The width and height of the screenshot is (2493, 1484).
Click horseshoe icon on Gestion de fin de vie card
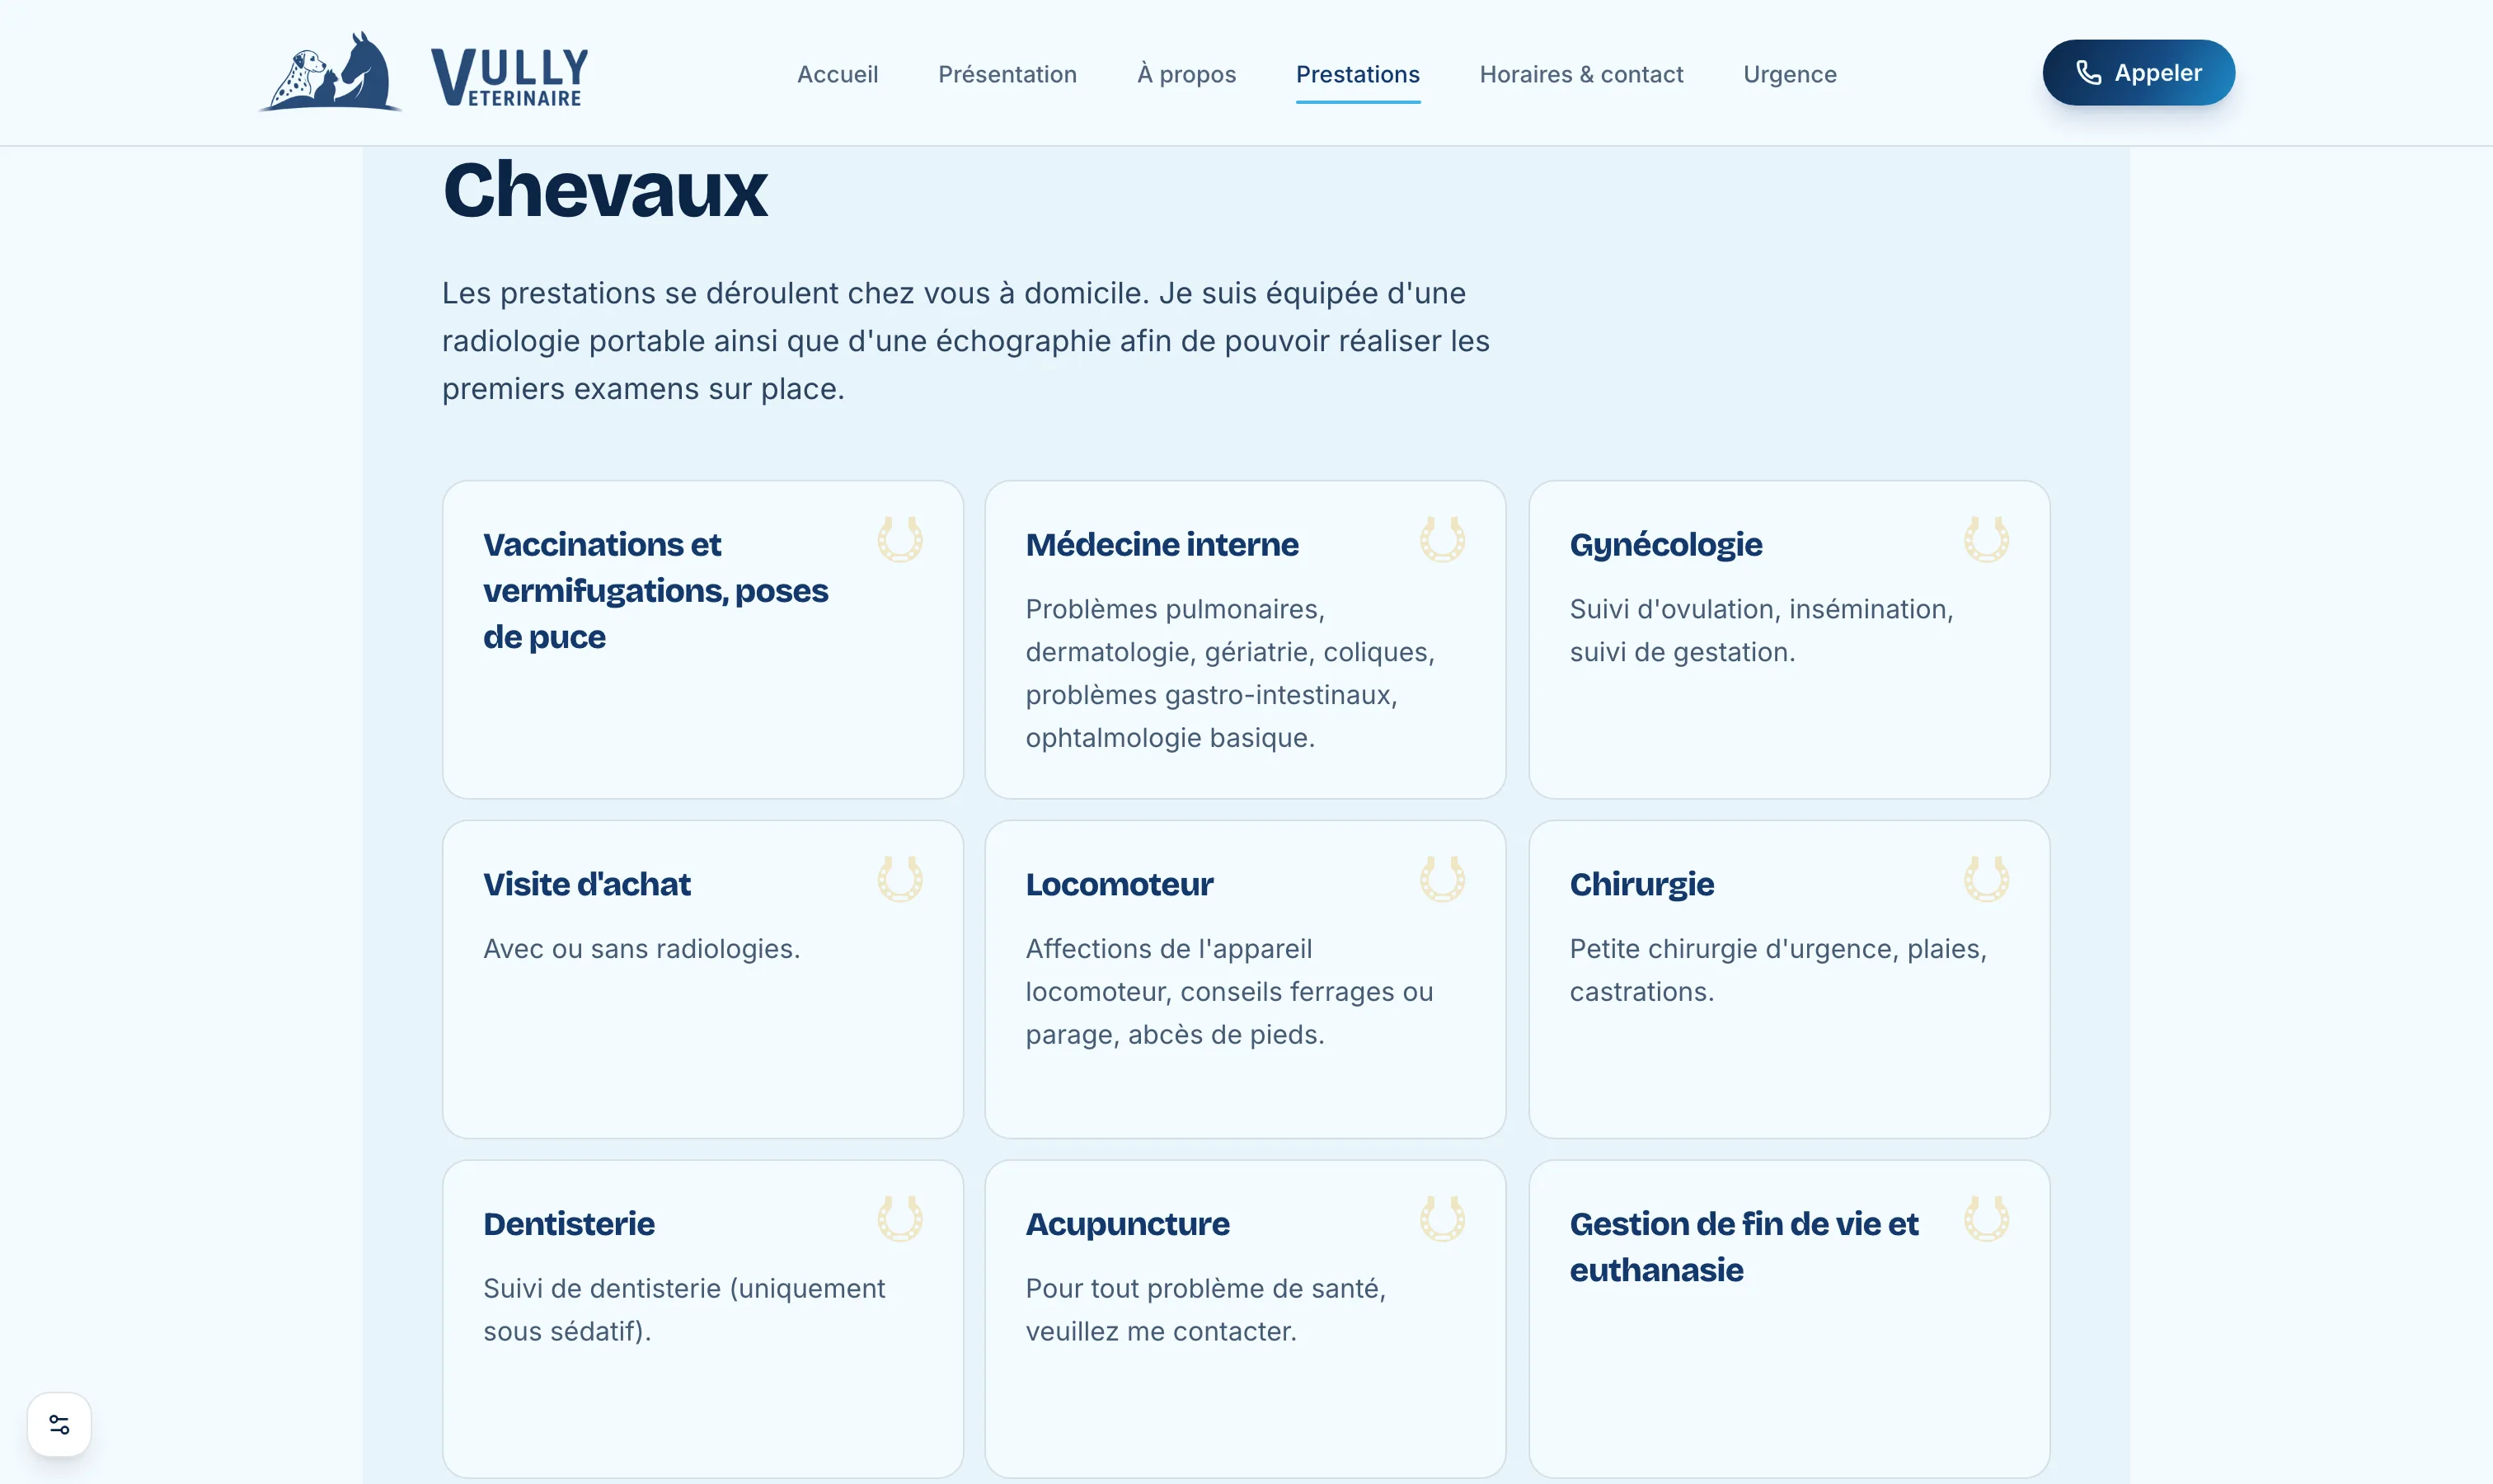1986,1219
